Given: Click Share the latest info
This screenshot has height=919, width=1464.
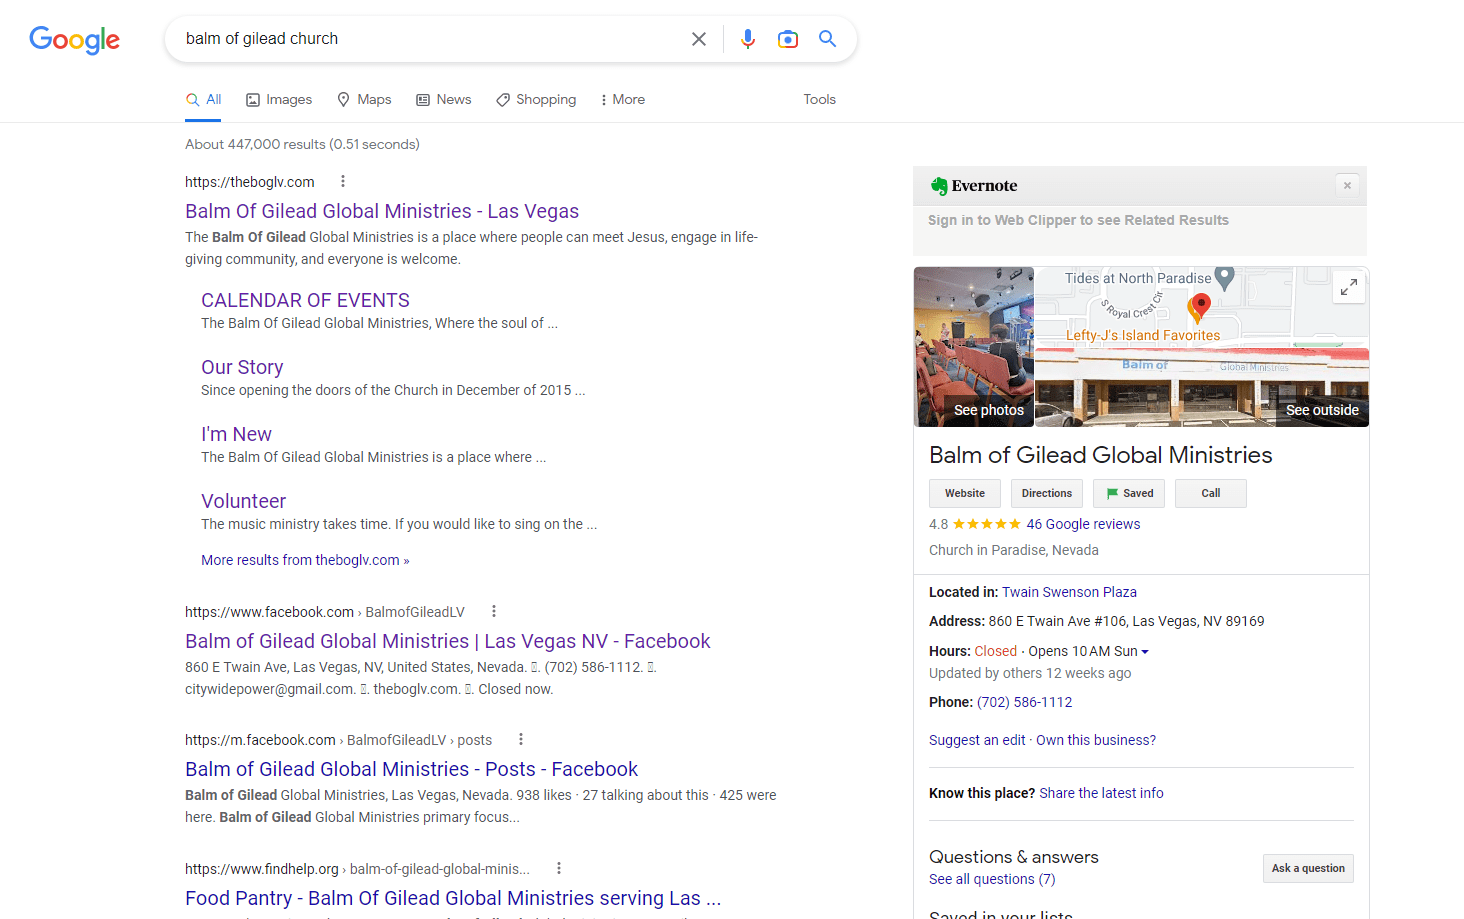Looking at the screenshot, I should (1101, 793).
